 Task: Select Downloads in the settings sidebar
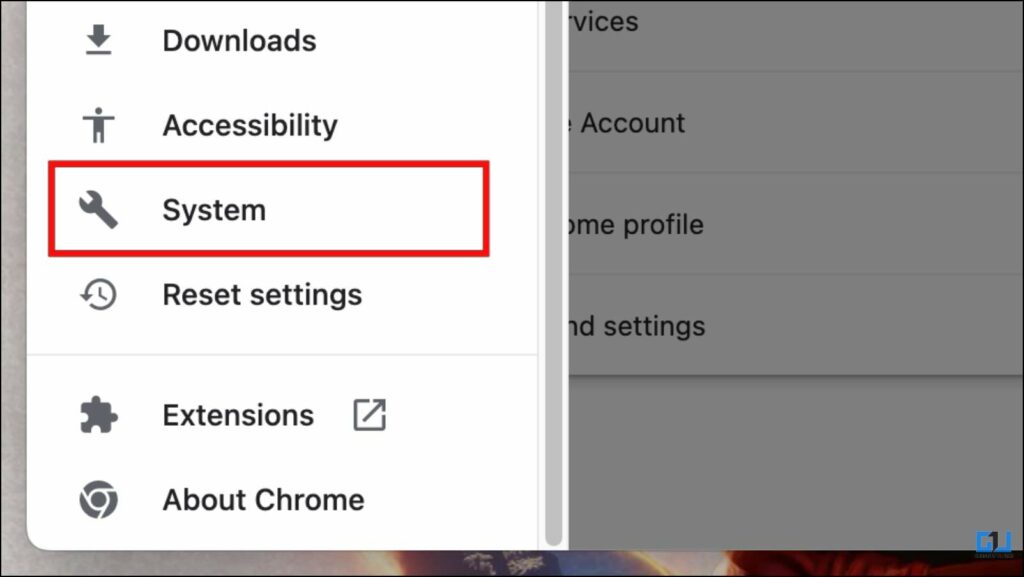tap(238, 38)
